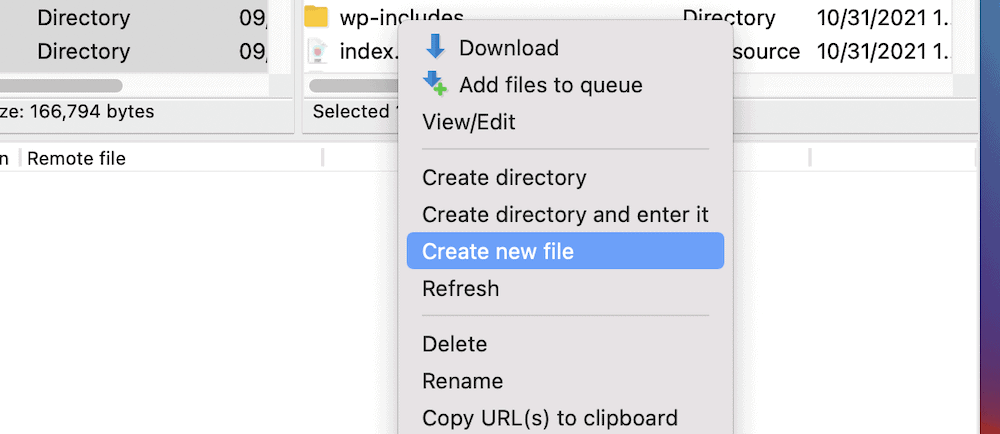Screen dimensions: 1000x434
Task: Select the index. file row name
Action: (369, 51)
